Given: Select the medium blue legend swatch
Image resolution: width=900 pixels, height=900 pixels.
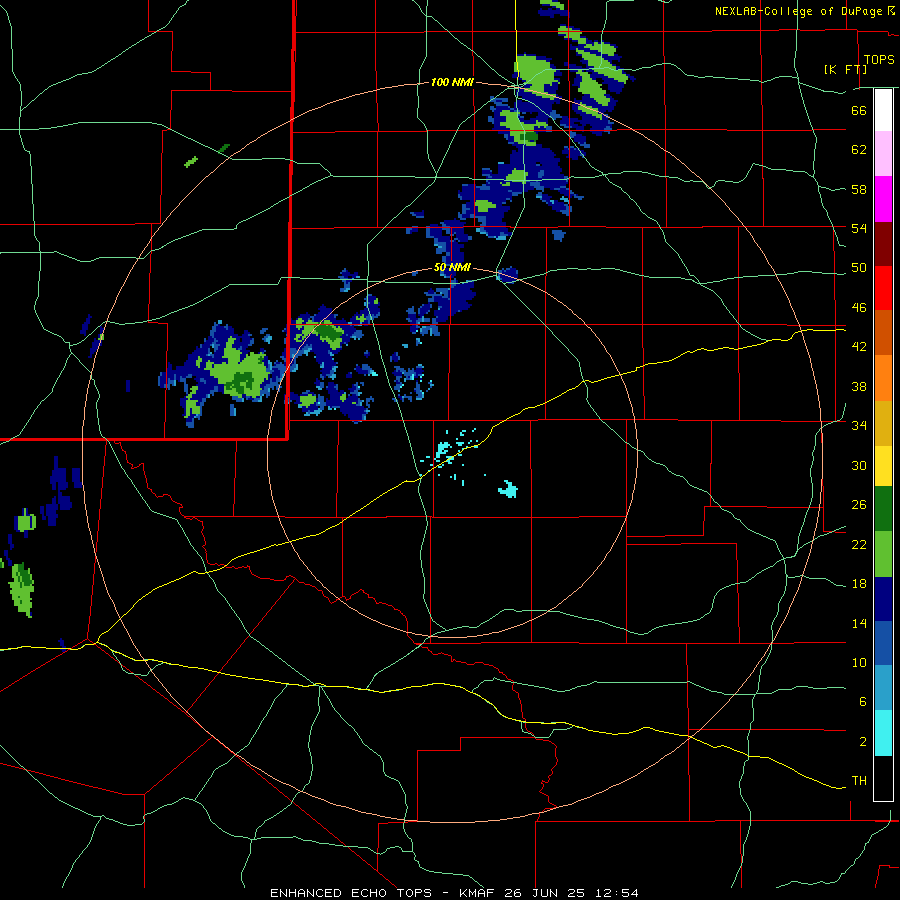Looking at the screenshot, I should point(883,643).
